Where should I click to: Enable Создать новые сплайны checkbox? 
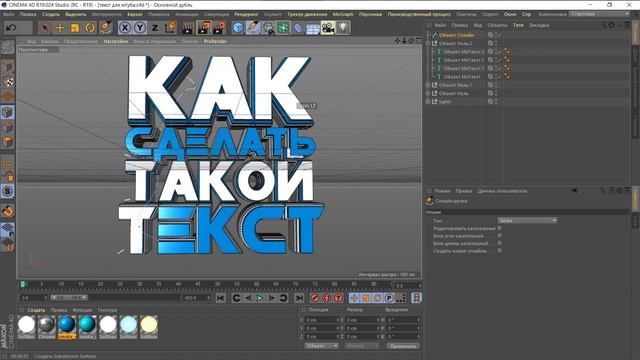[500, 251]
